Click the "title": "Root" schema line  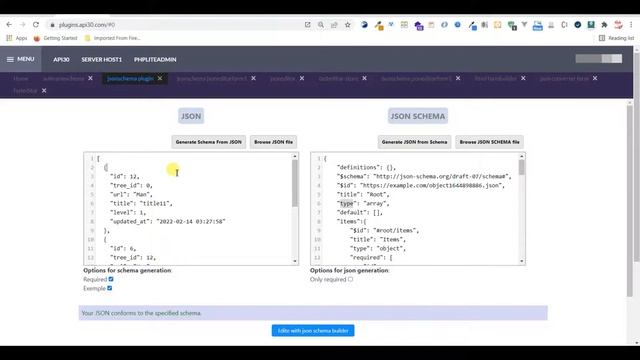pos(363,194)
